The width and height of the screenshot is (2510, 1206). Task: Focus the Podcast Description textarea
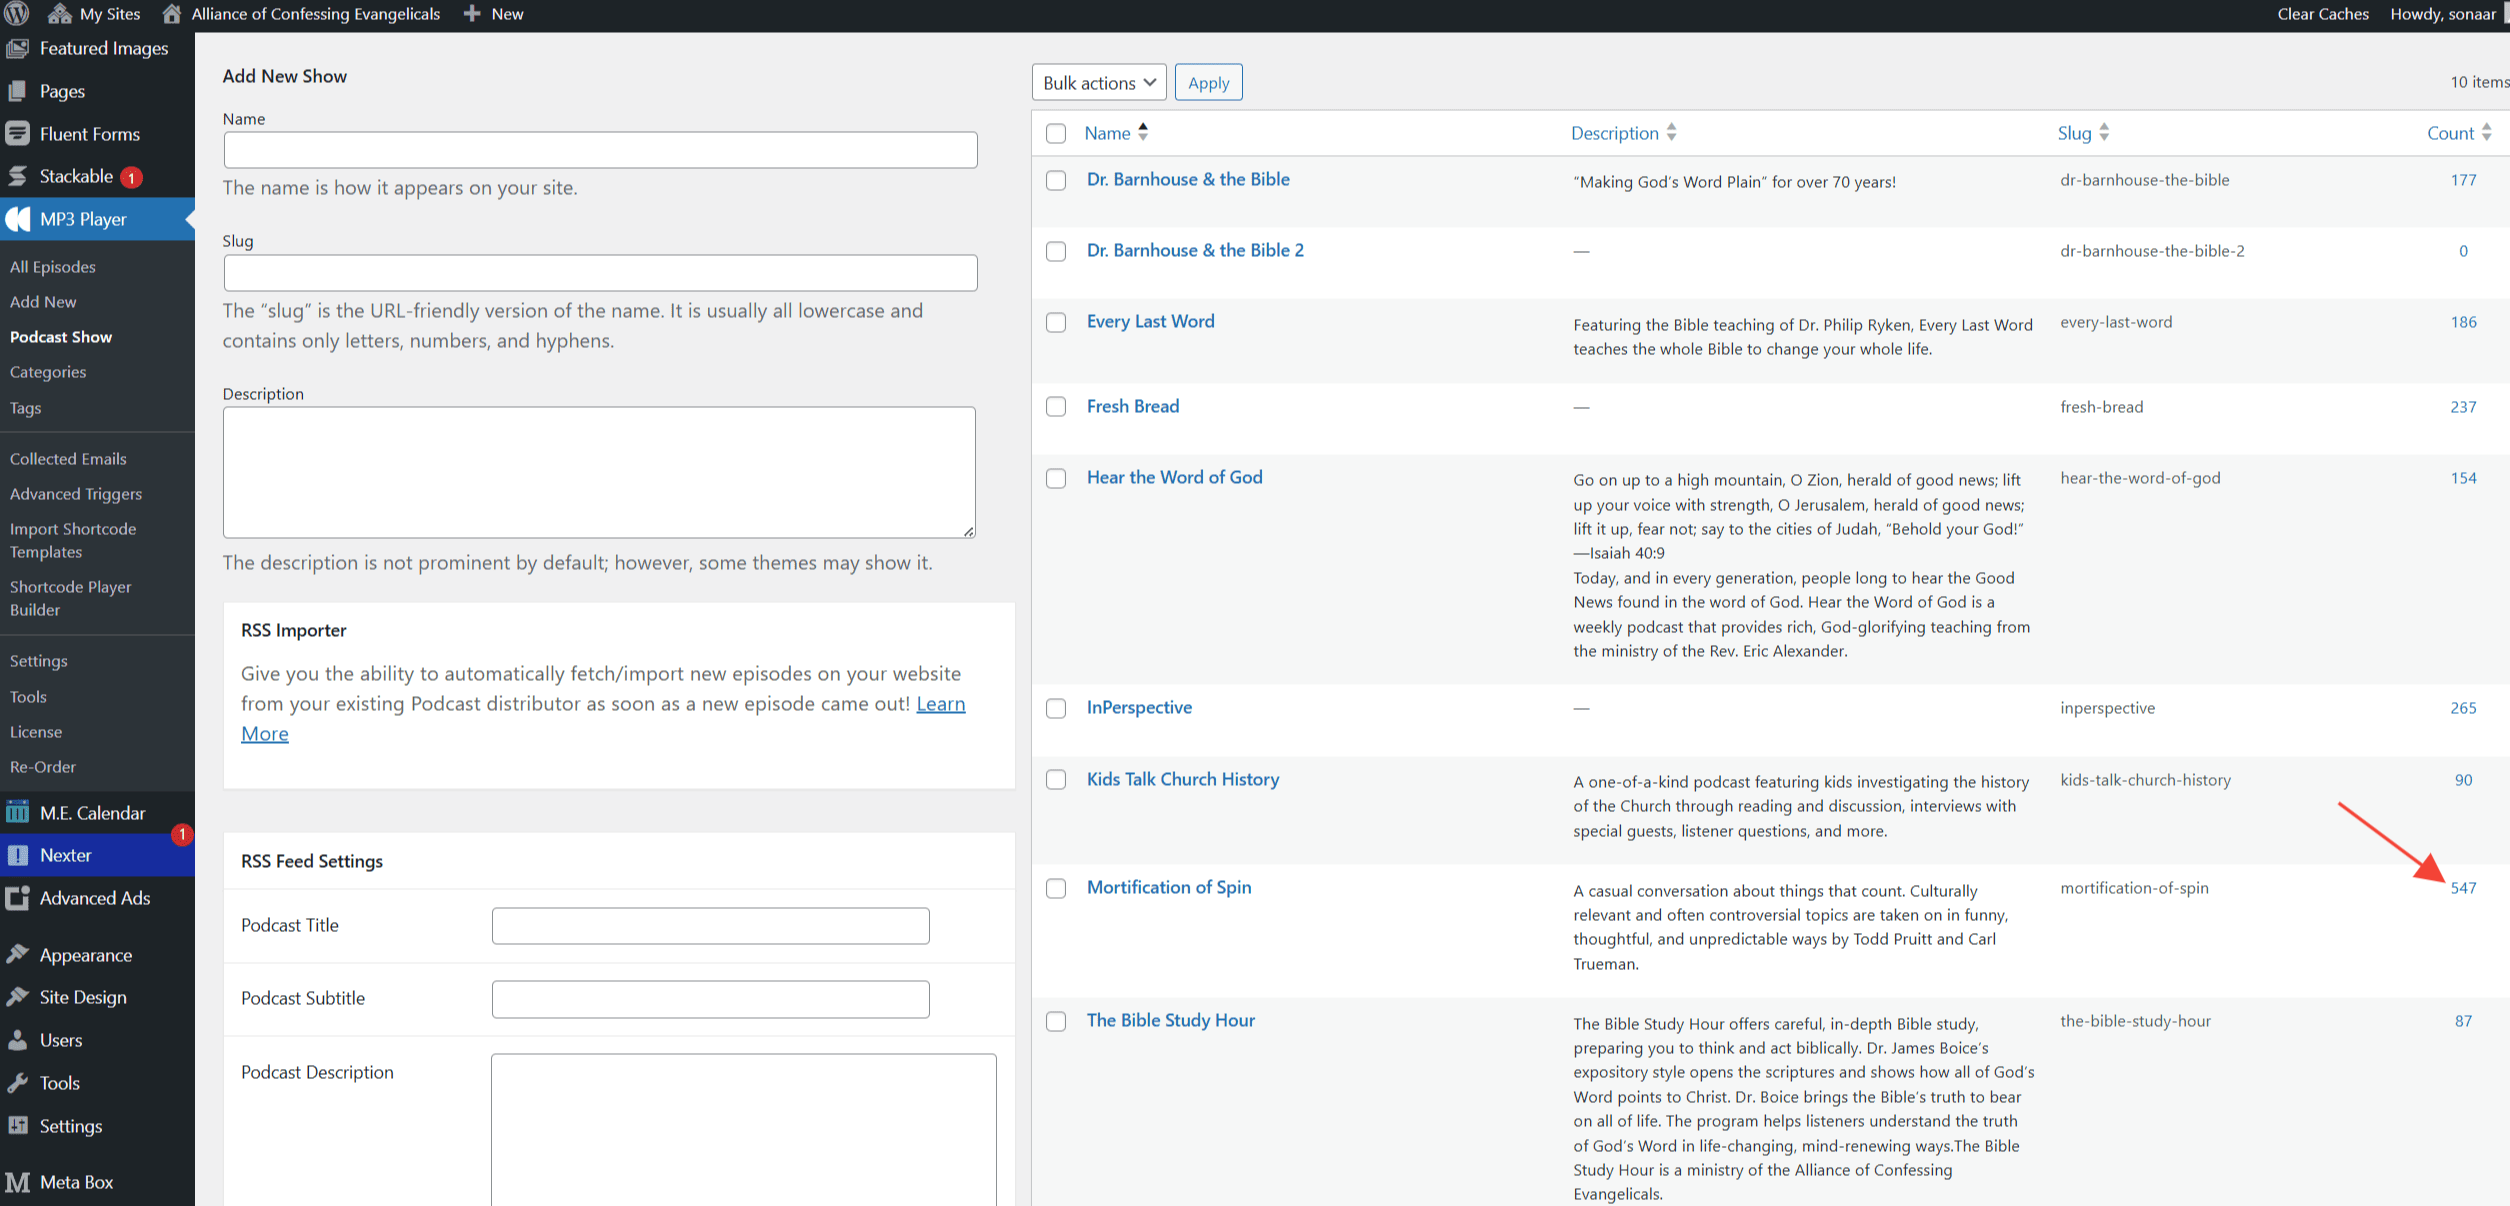pyautogui.click(x=743, y=1130)
